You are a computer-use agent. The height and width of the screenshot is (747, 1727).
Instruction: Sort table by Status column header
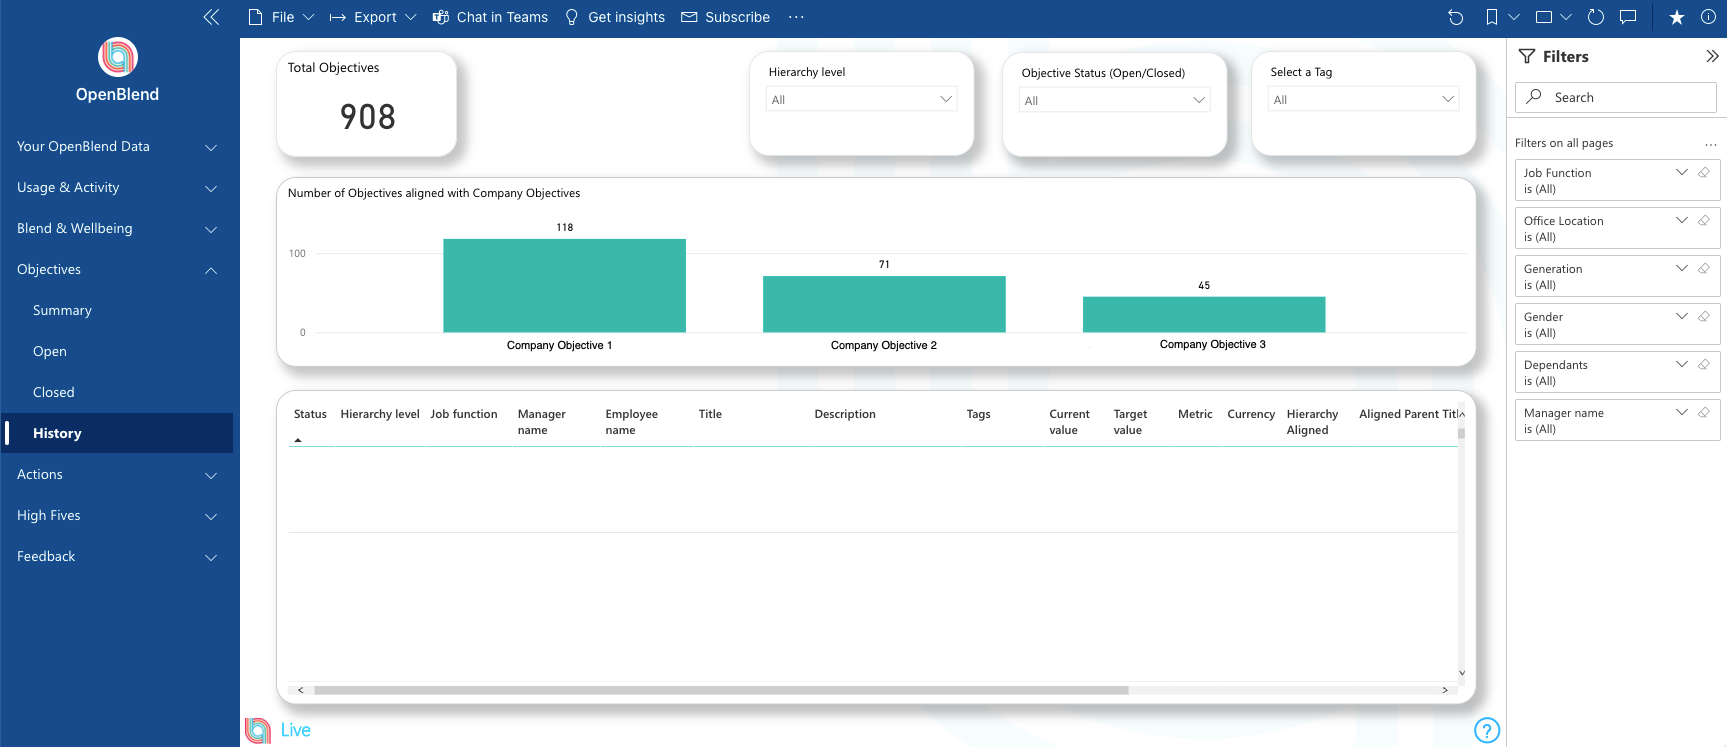pyautogui.click(x=310, y=414)
